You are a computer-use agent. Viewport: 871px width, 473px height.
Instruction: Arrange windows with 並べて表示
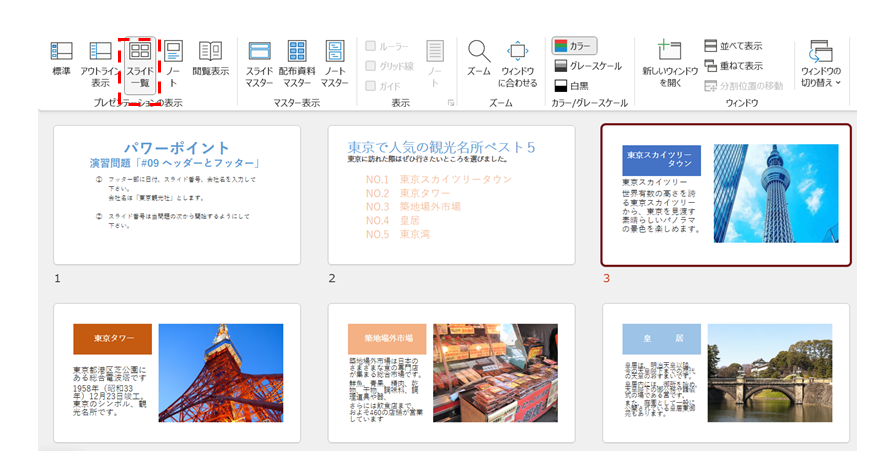[733, 46]
